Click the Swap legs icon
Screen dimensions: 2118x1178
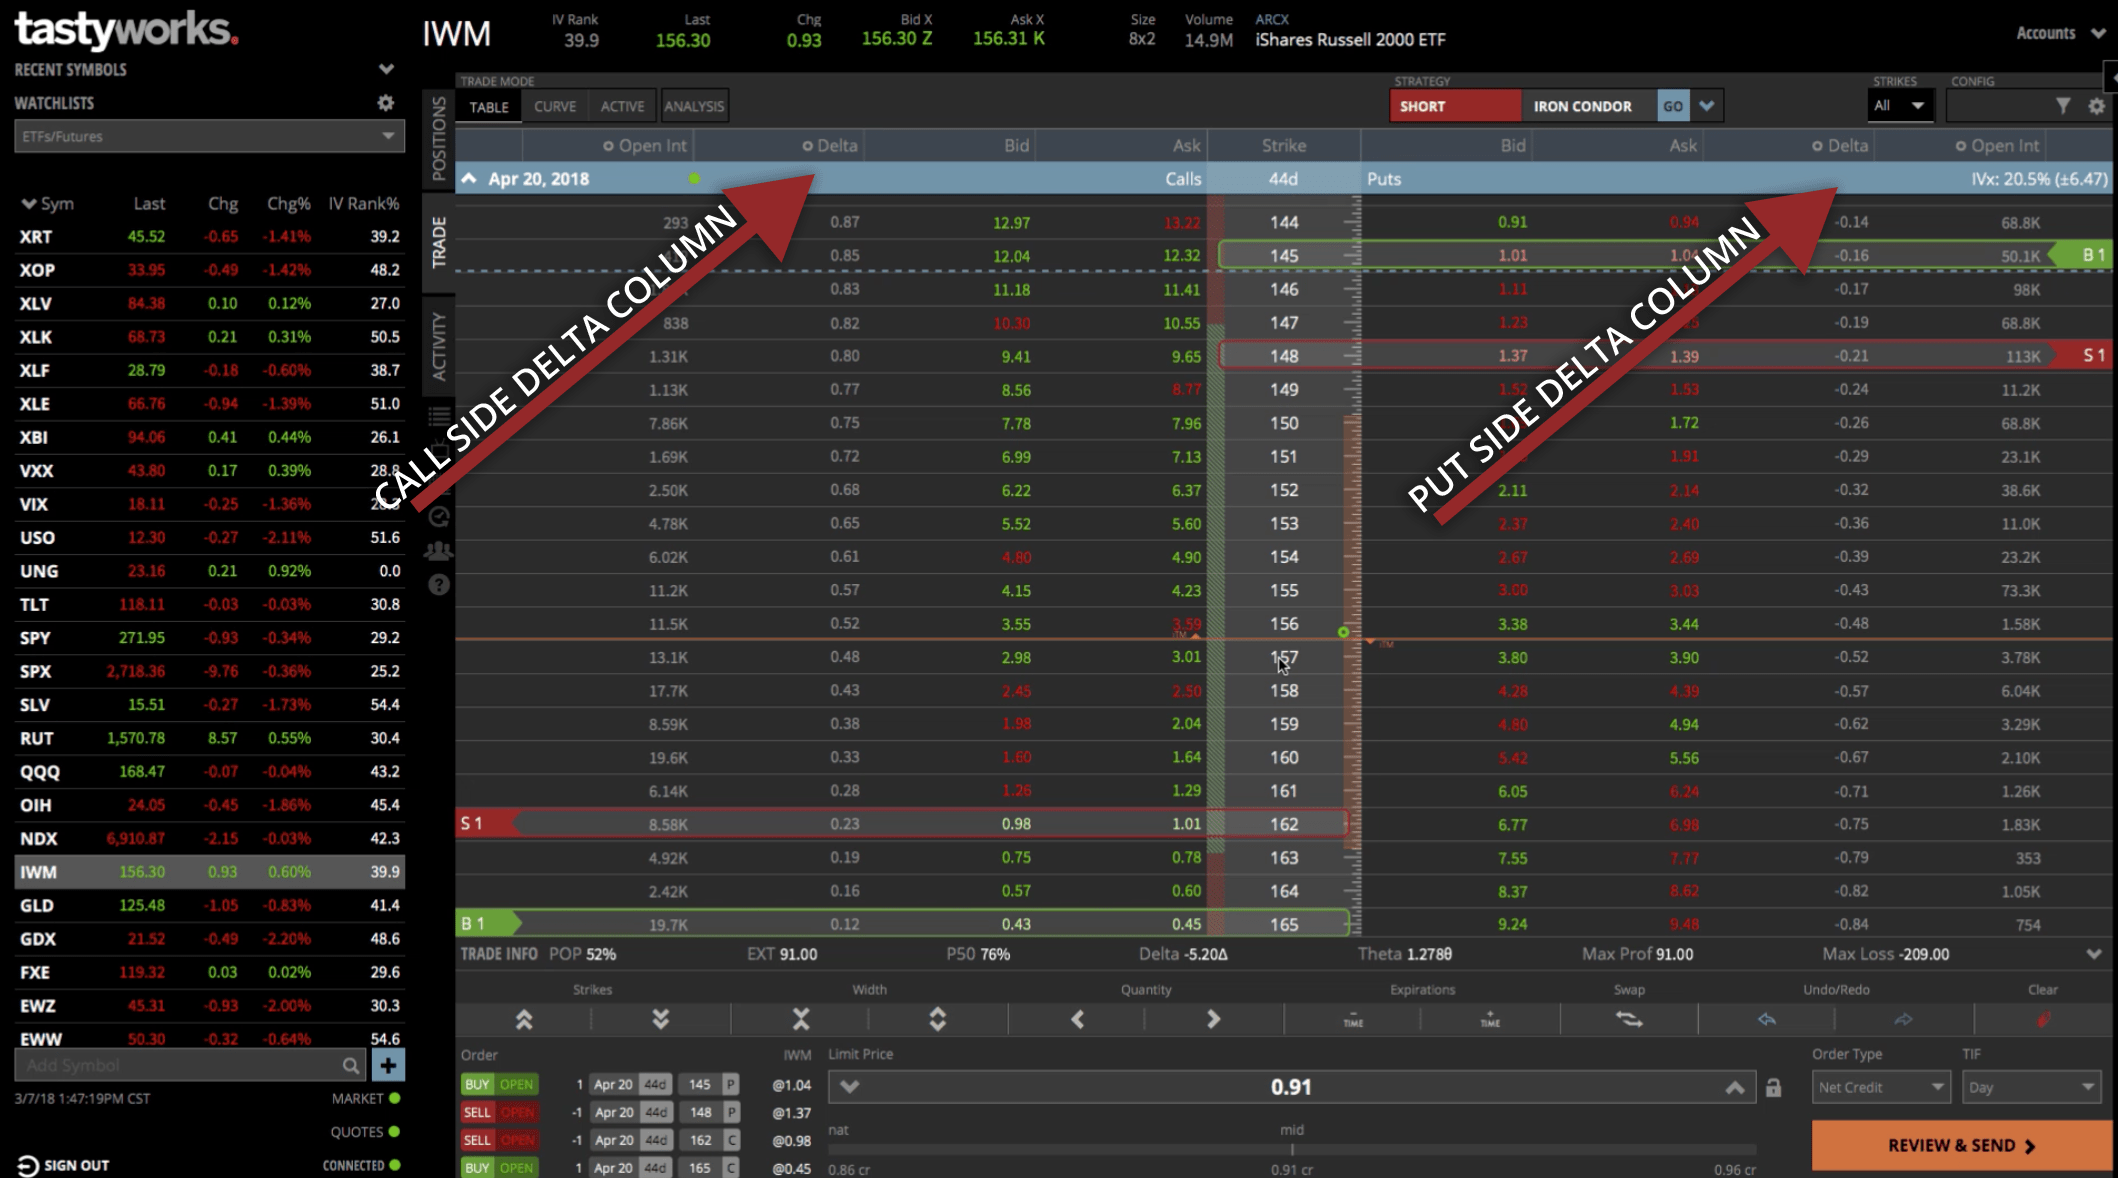[x=1629, y=1019]
